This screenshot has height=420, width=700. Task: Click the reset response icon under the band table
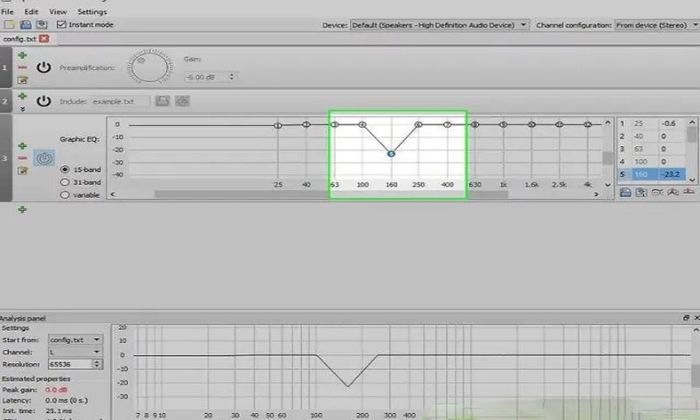(689, 192)
